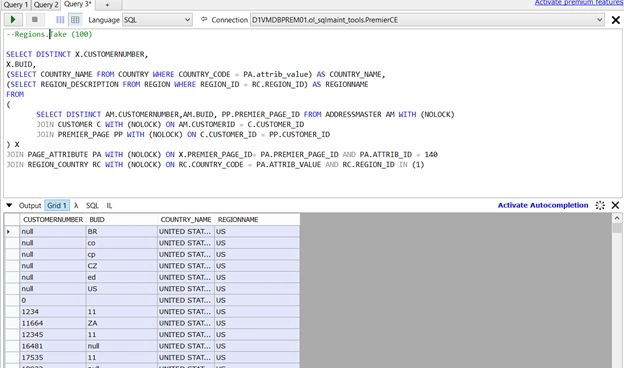Click the ') X' subquery alias line

point(13,144)
